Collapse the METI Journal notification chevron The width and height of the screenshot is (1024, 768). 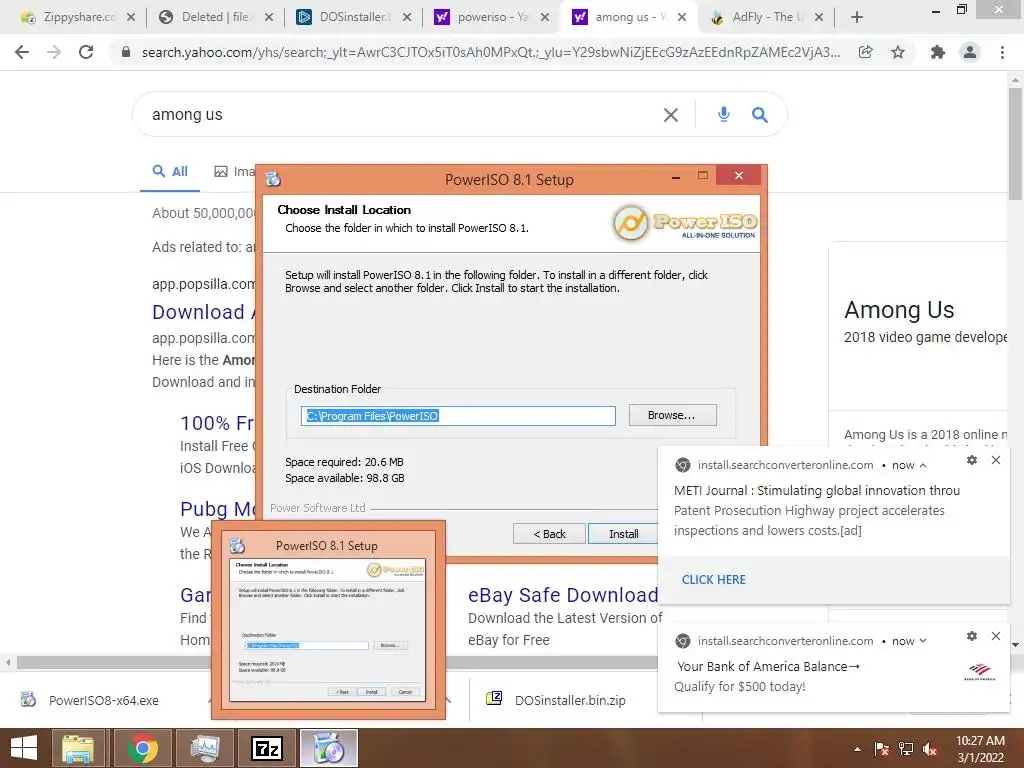[923, 466]
